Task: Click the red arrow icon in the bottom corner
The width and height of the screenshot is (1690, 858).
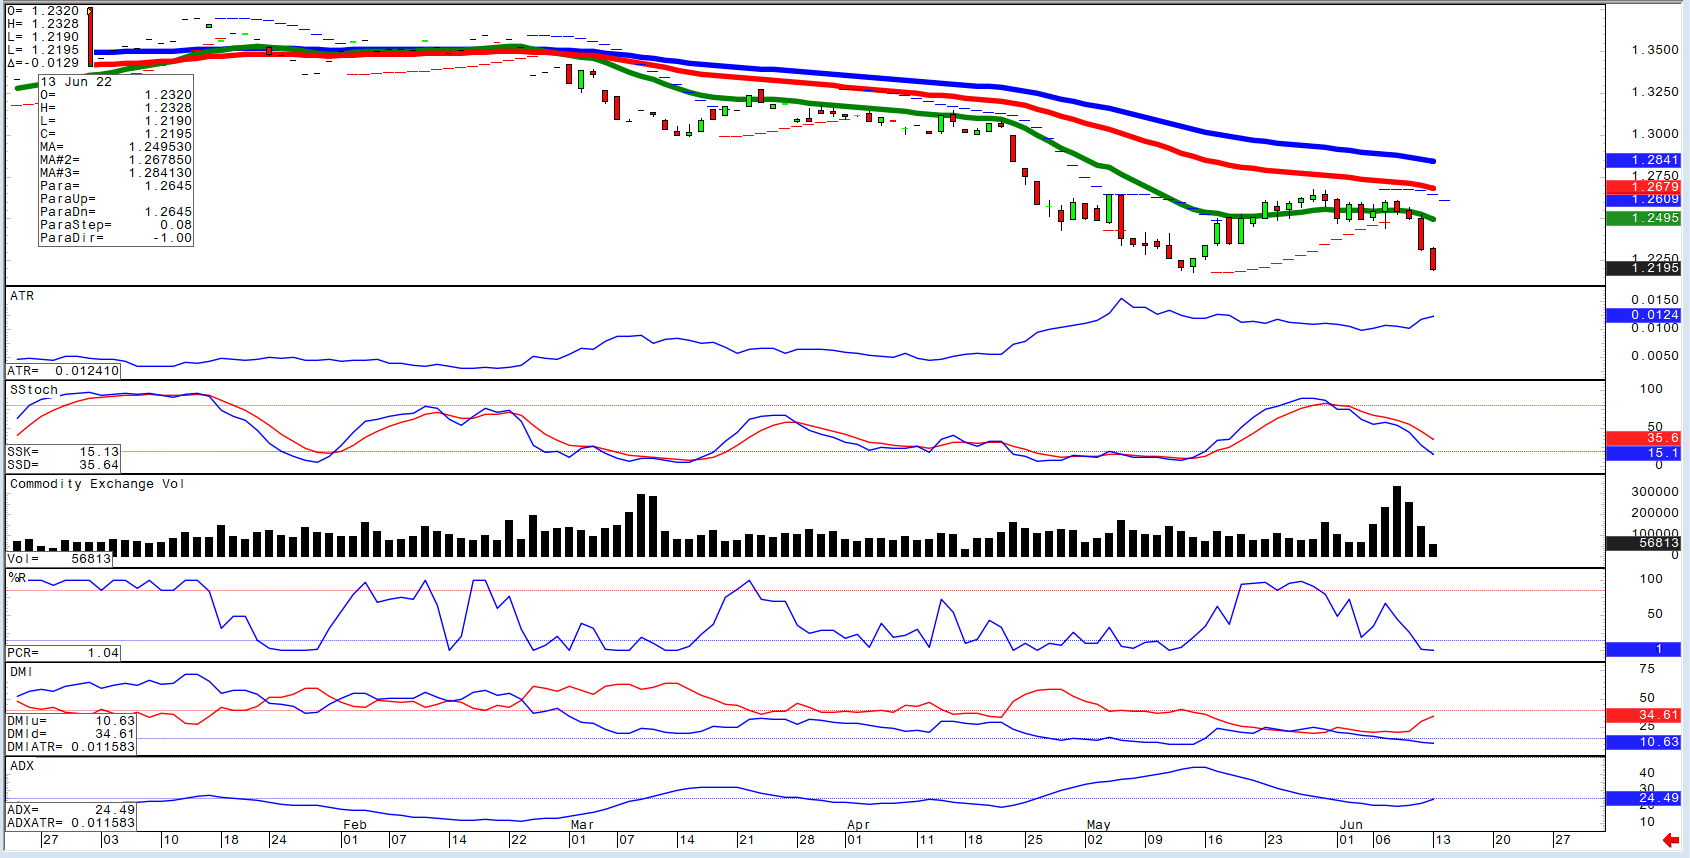Action: [1670, 840]
